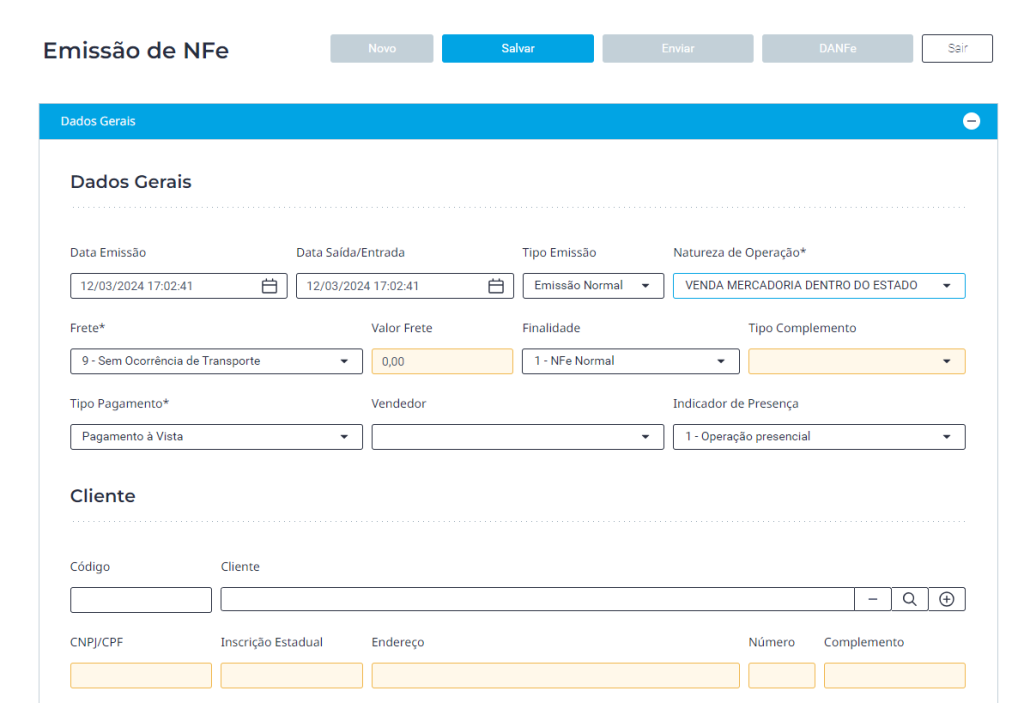Expand the Natureza de Operação dropdown
The height and width of the screenshot is (703, 1024).
(818, 286)
